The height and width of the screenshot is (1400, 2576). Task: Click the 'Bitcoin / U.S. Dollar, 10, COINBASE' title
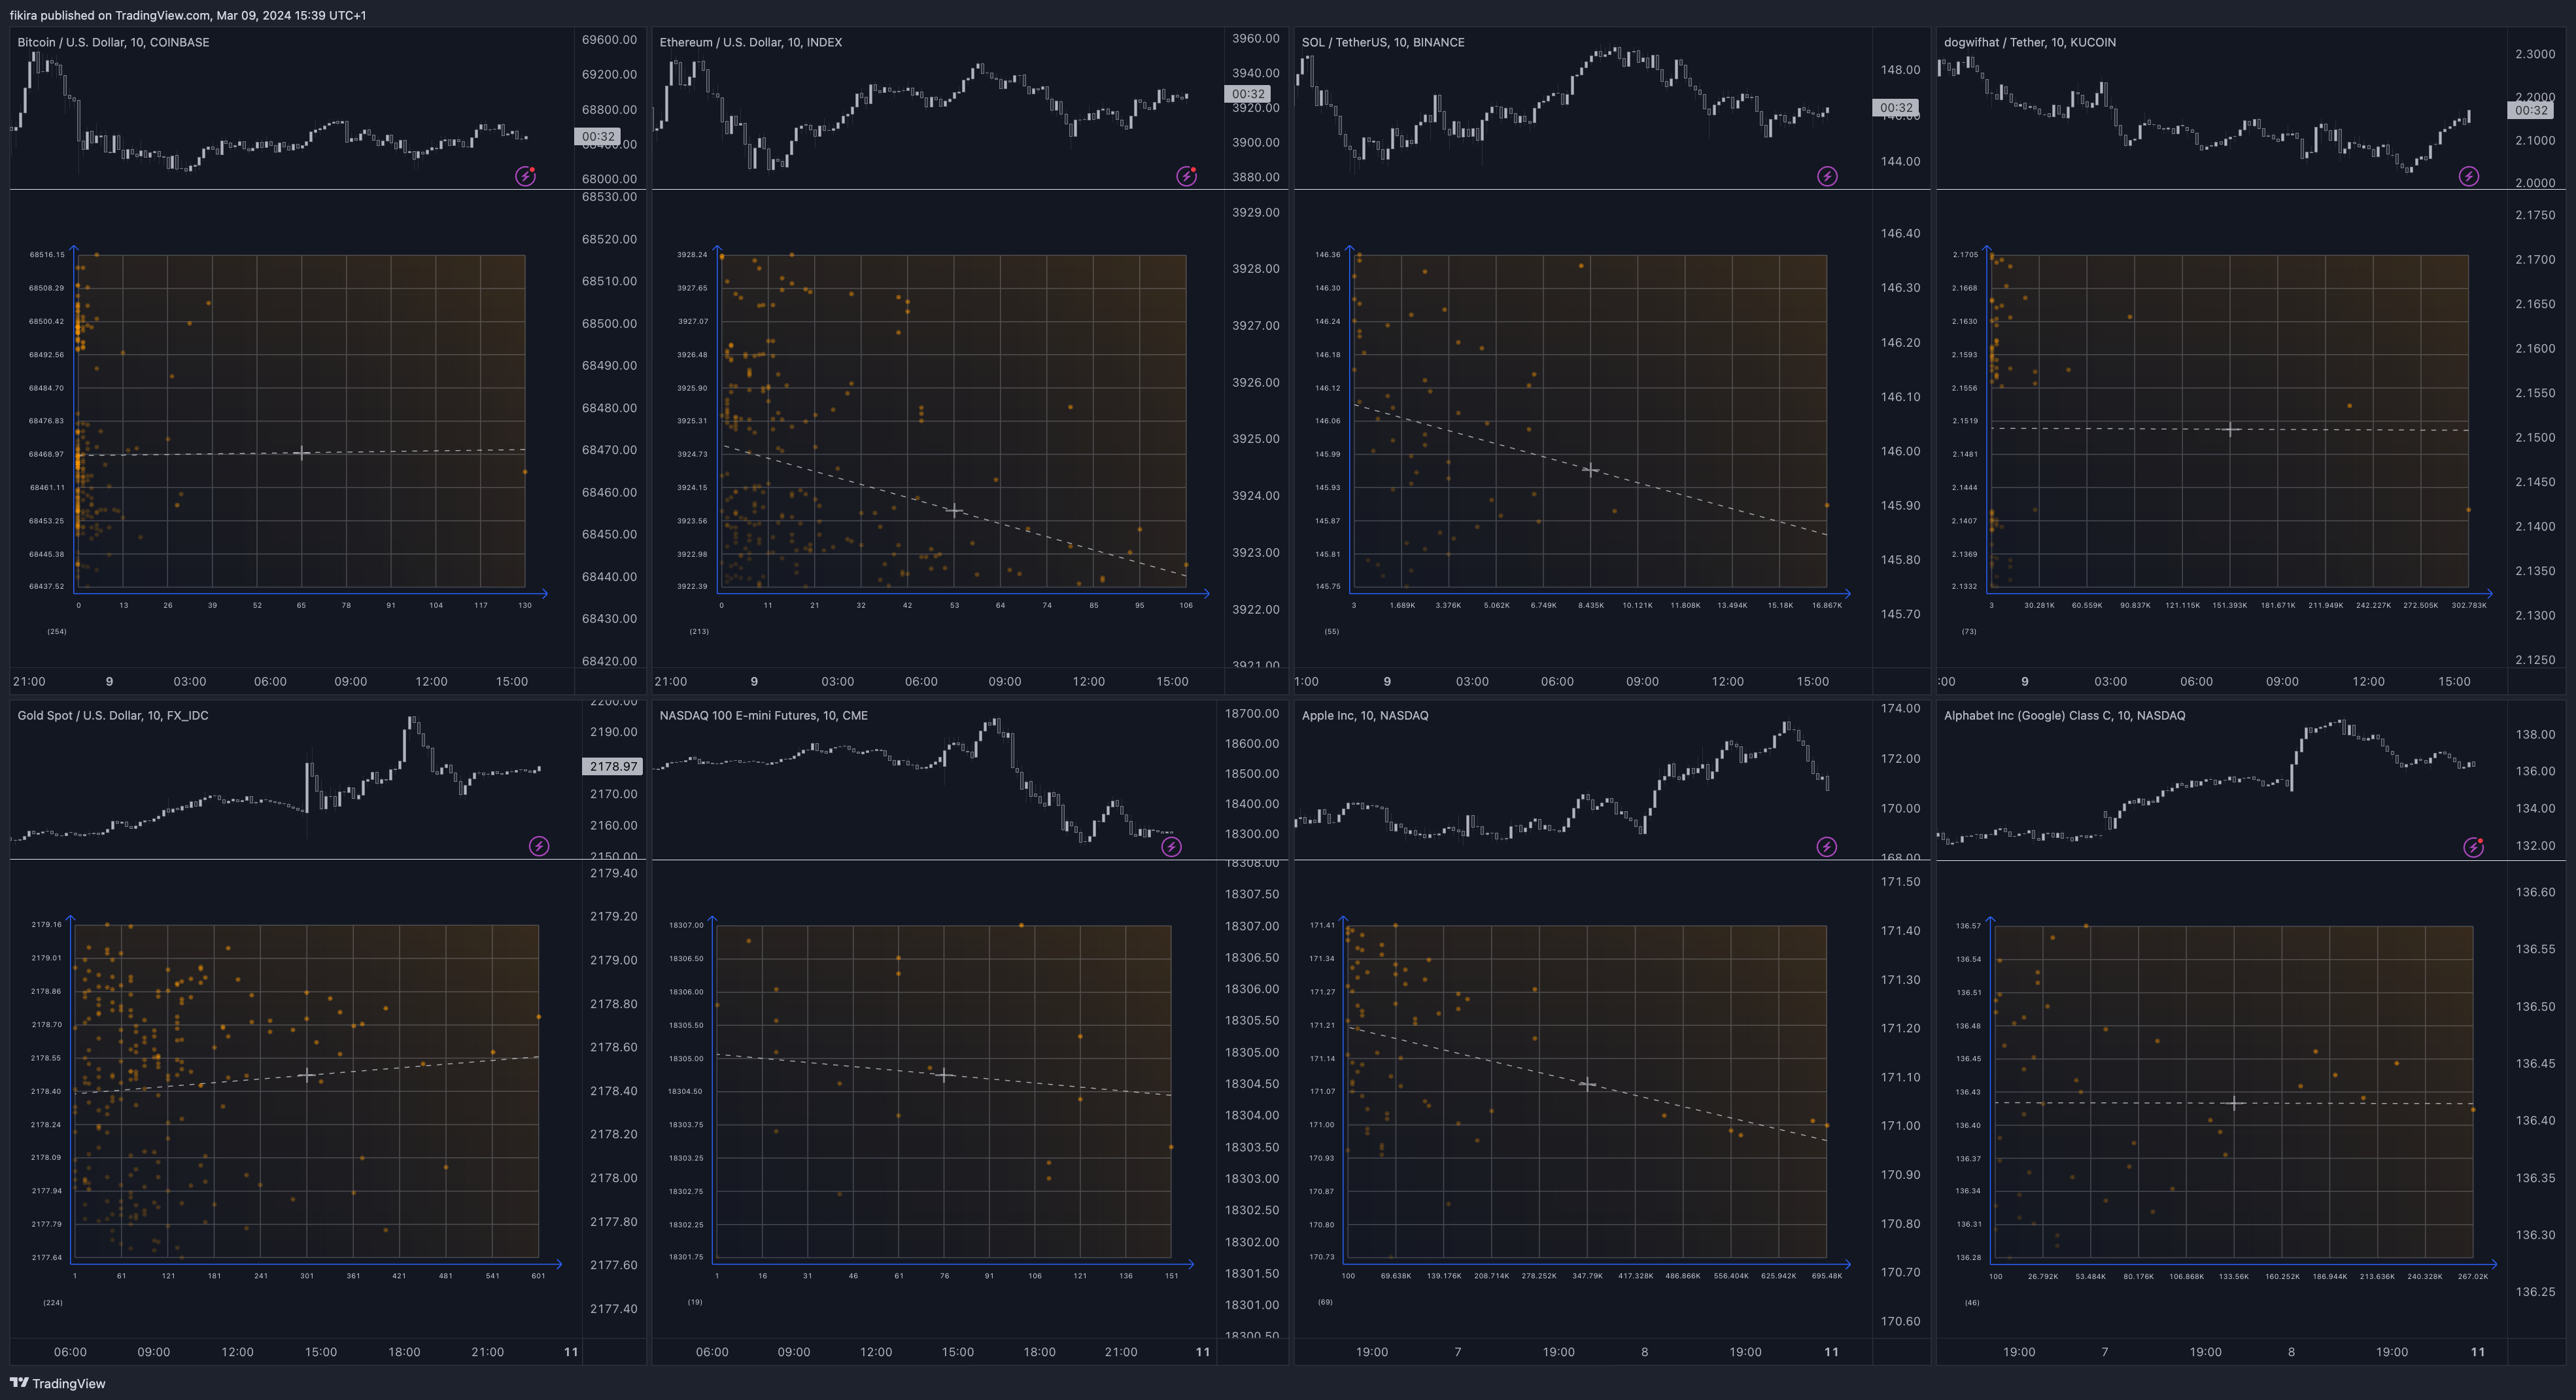point(113,42)
